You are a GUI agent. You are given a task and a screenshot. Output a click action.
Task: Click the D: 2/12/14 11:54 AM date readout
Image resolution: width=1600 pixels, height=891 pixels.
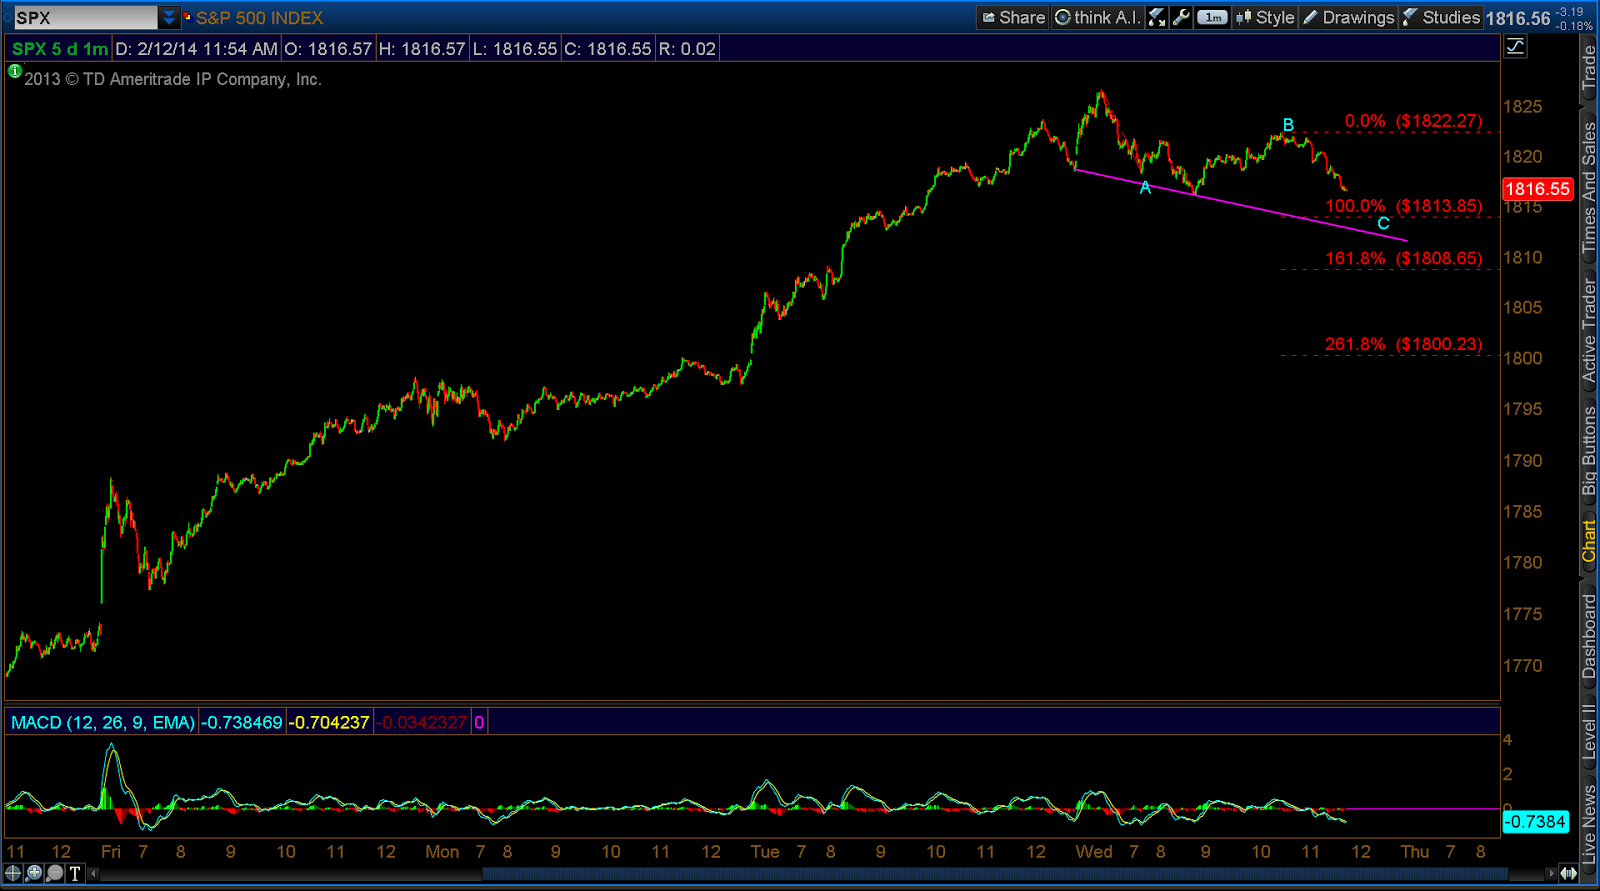pyautogui.click(x=196, y=49)
